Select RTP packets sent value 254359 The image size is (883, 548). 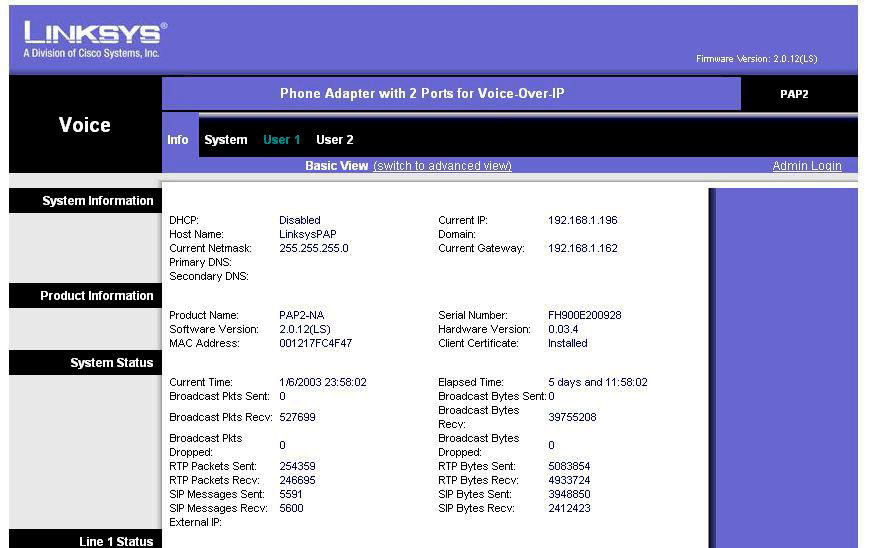coord(297,466)
